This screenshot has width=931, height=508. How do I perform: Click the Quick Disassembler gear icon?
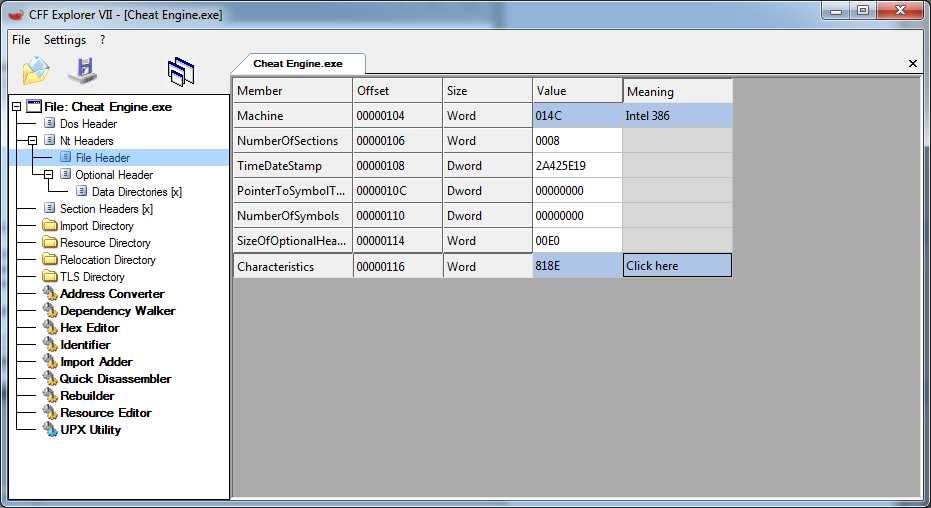click(50, 378)
